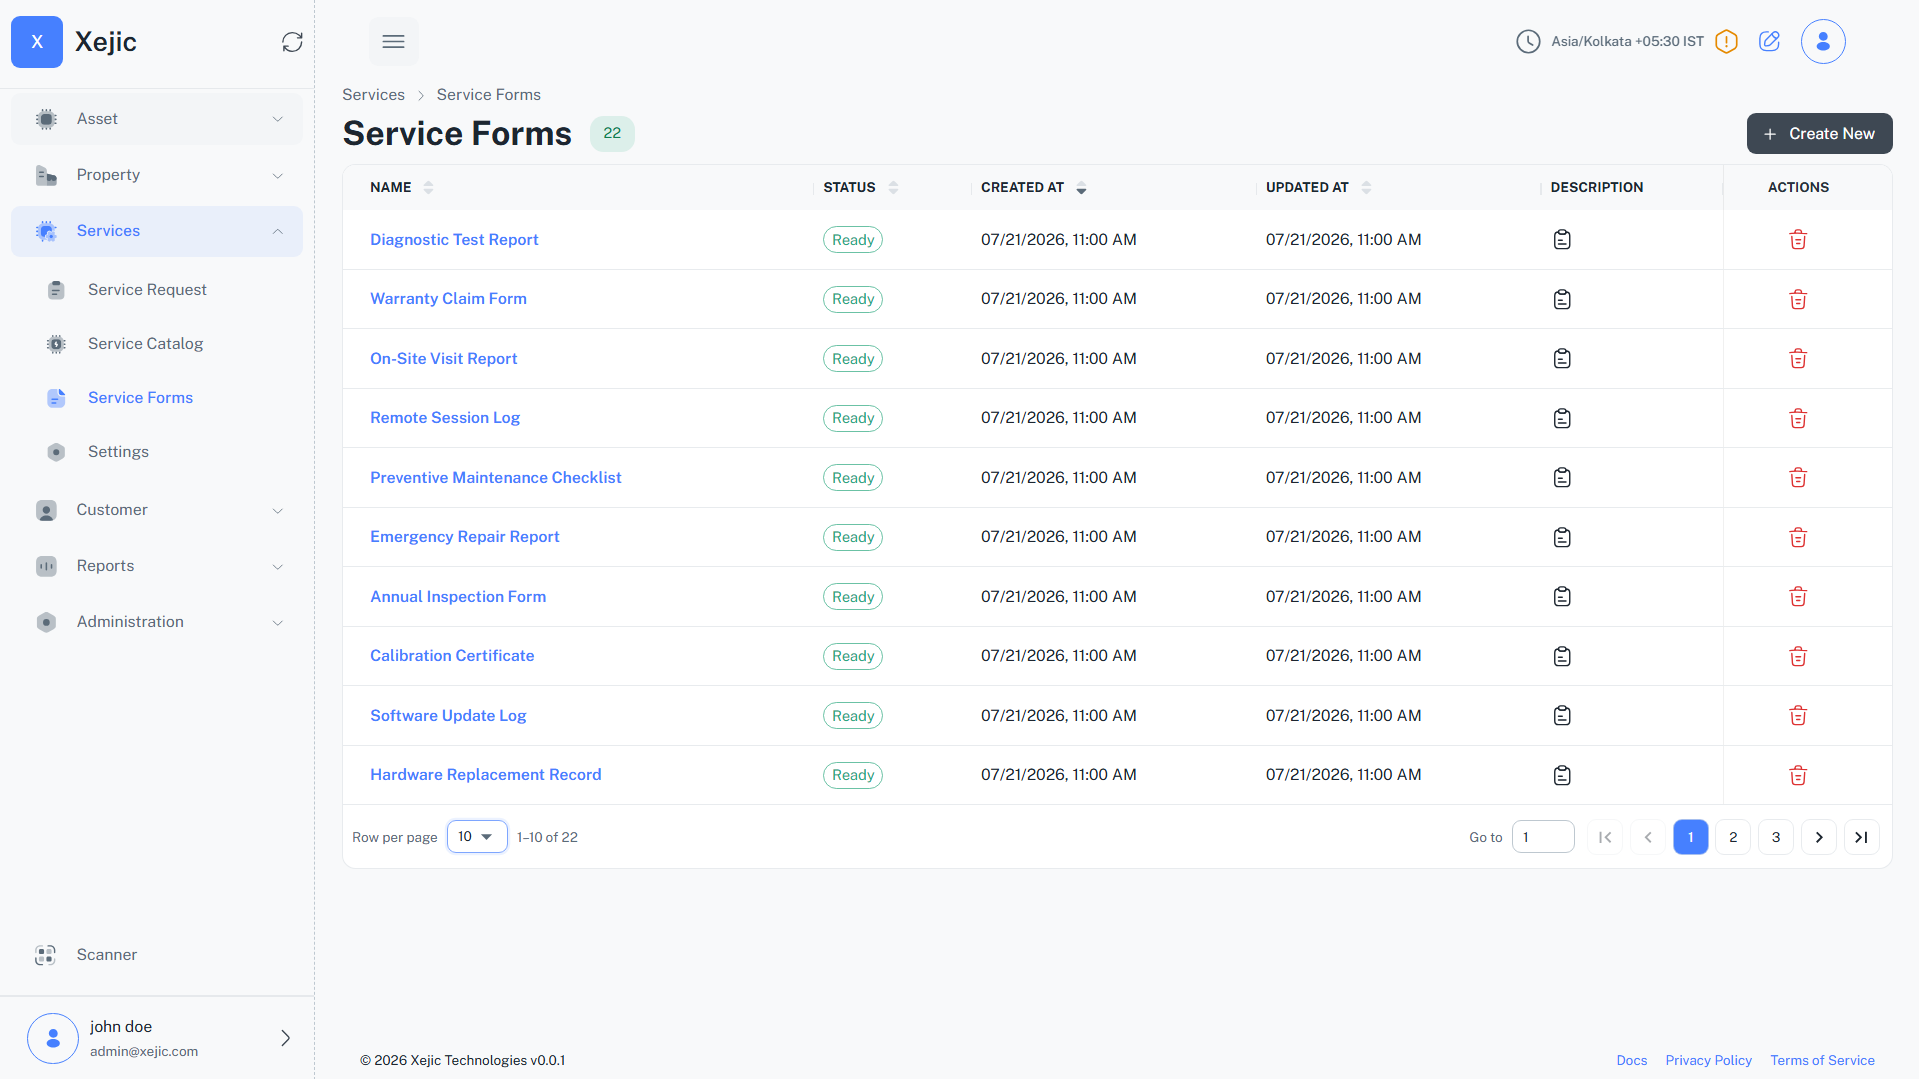This screenshot has width=1919, height=1079.
Task: Toggle the hamburger menu button
Action: click(x=394, y=42)
